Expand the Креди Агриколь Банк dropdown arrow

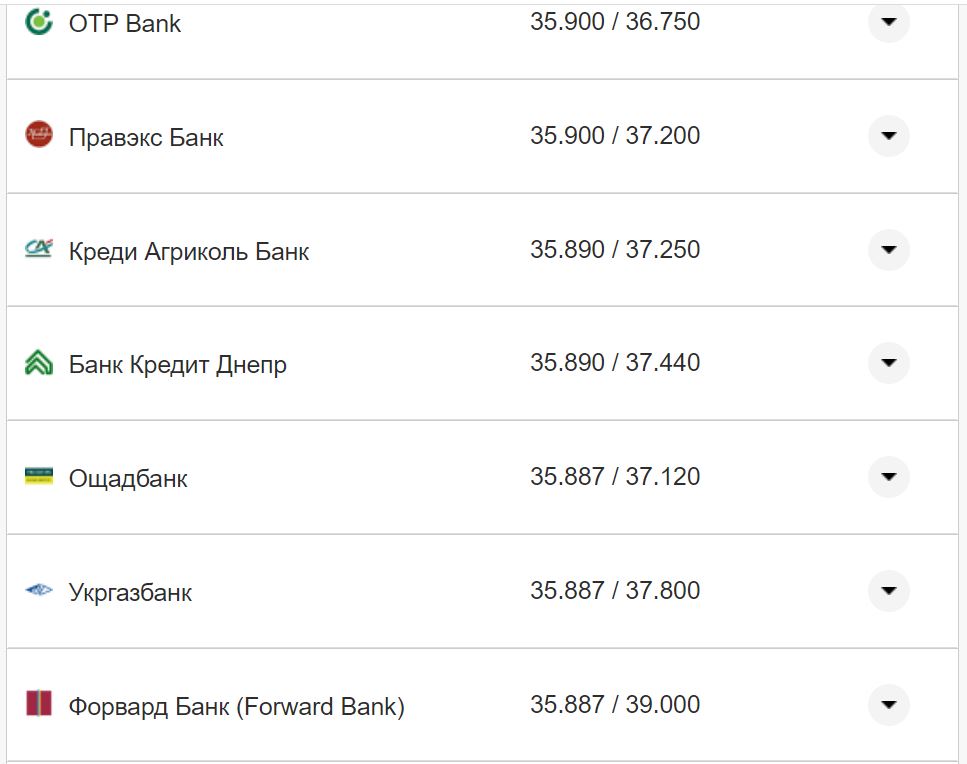coord(888,250)
